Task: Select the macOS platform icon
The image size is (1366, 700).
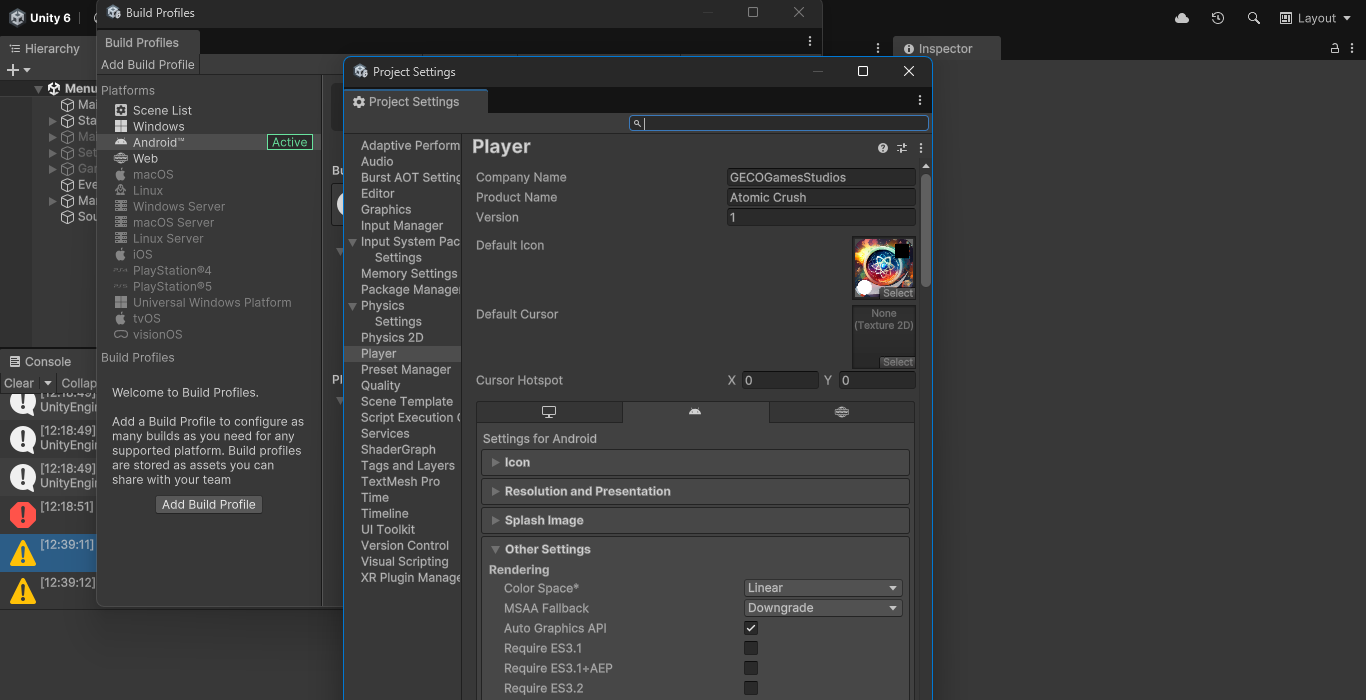Action: click(121, 174)
